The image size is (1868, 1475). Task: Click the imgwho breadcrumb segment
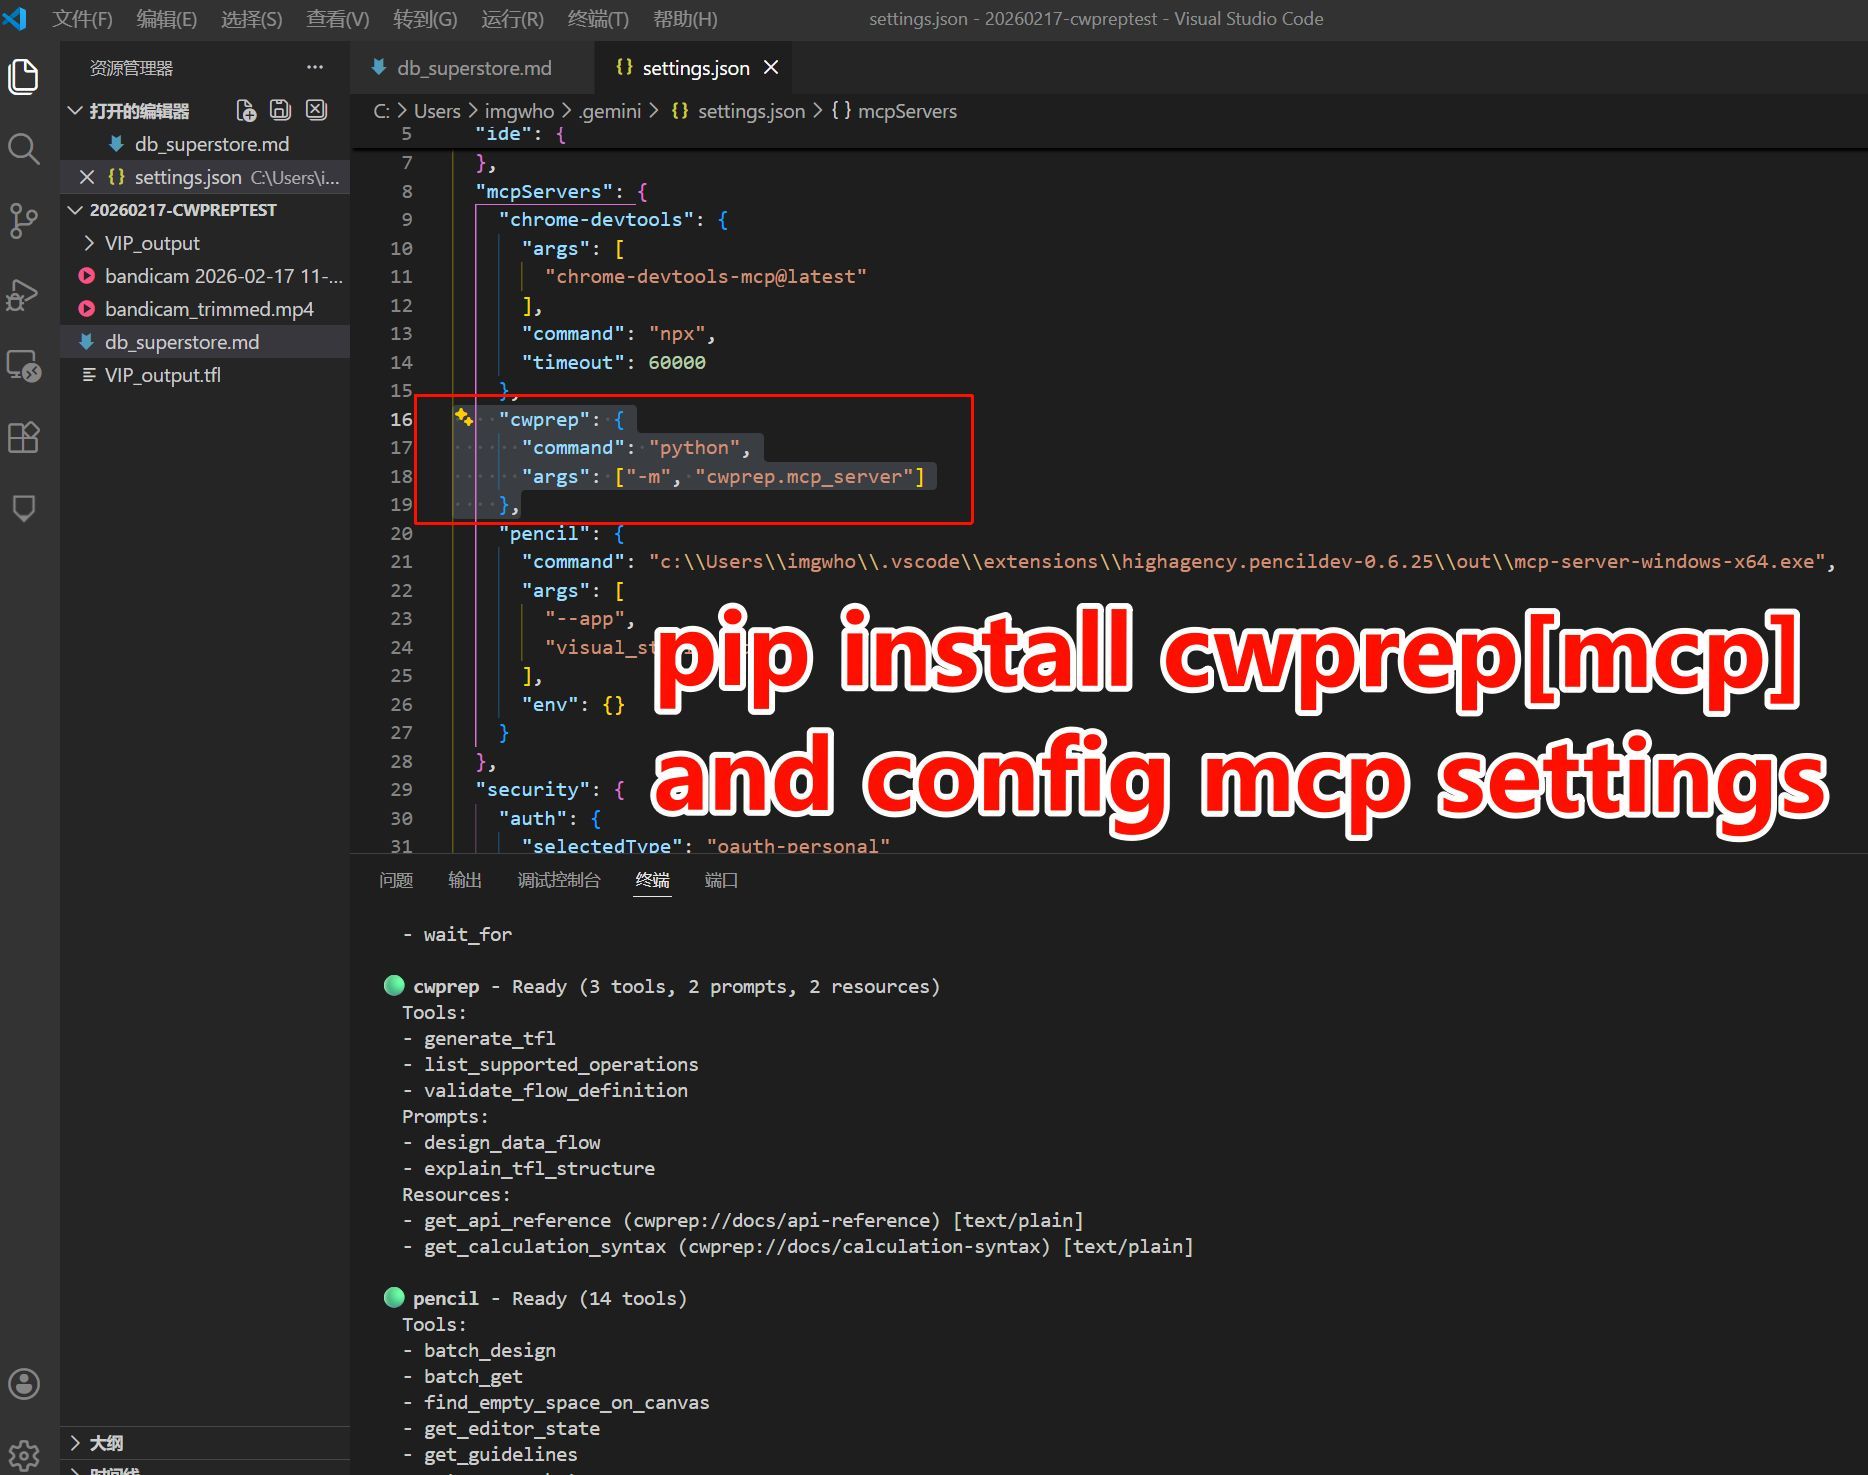coord(519,111)
